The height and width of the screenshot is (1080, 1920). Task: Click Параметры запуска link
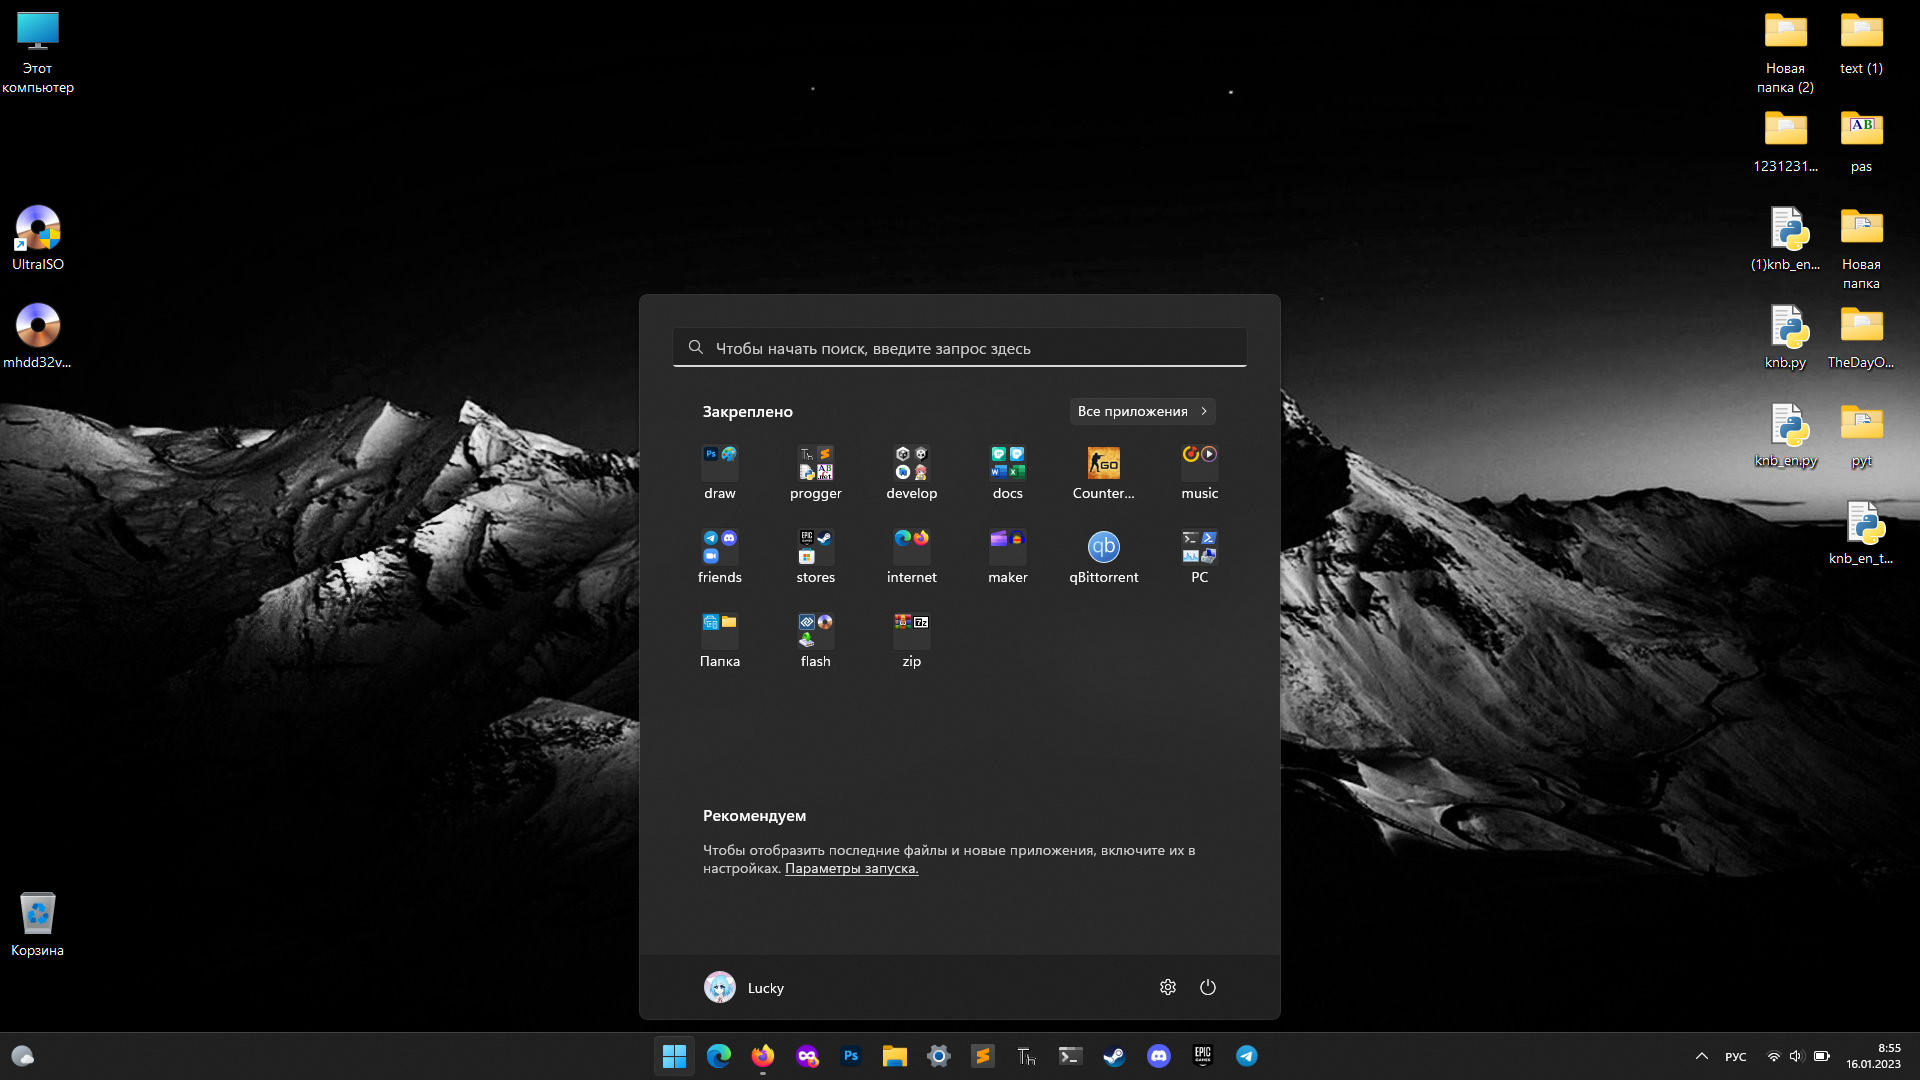click(x=851, y=868)
